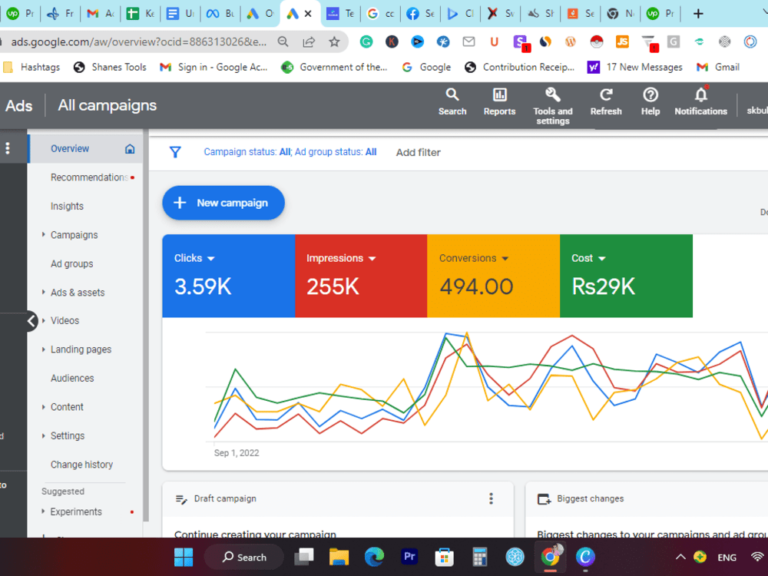Open Audiences in sidebar
Viewport: 768px width, 576px height.
coord(72,378)
